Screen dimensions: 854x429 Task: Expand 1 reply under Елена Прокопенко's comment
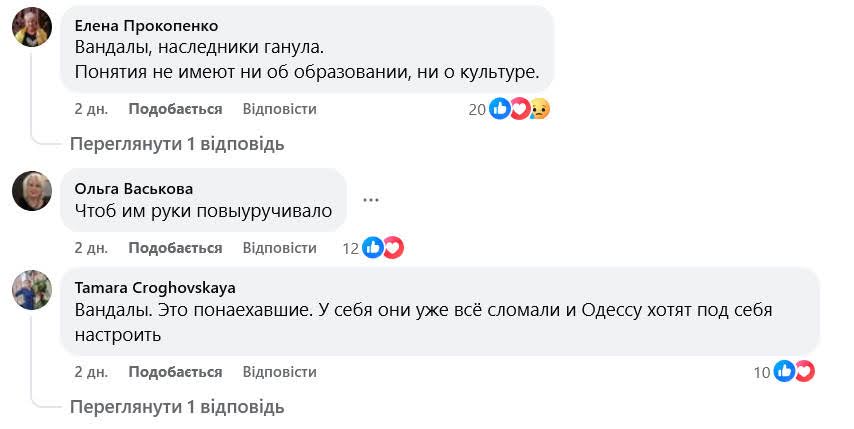177,144
